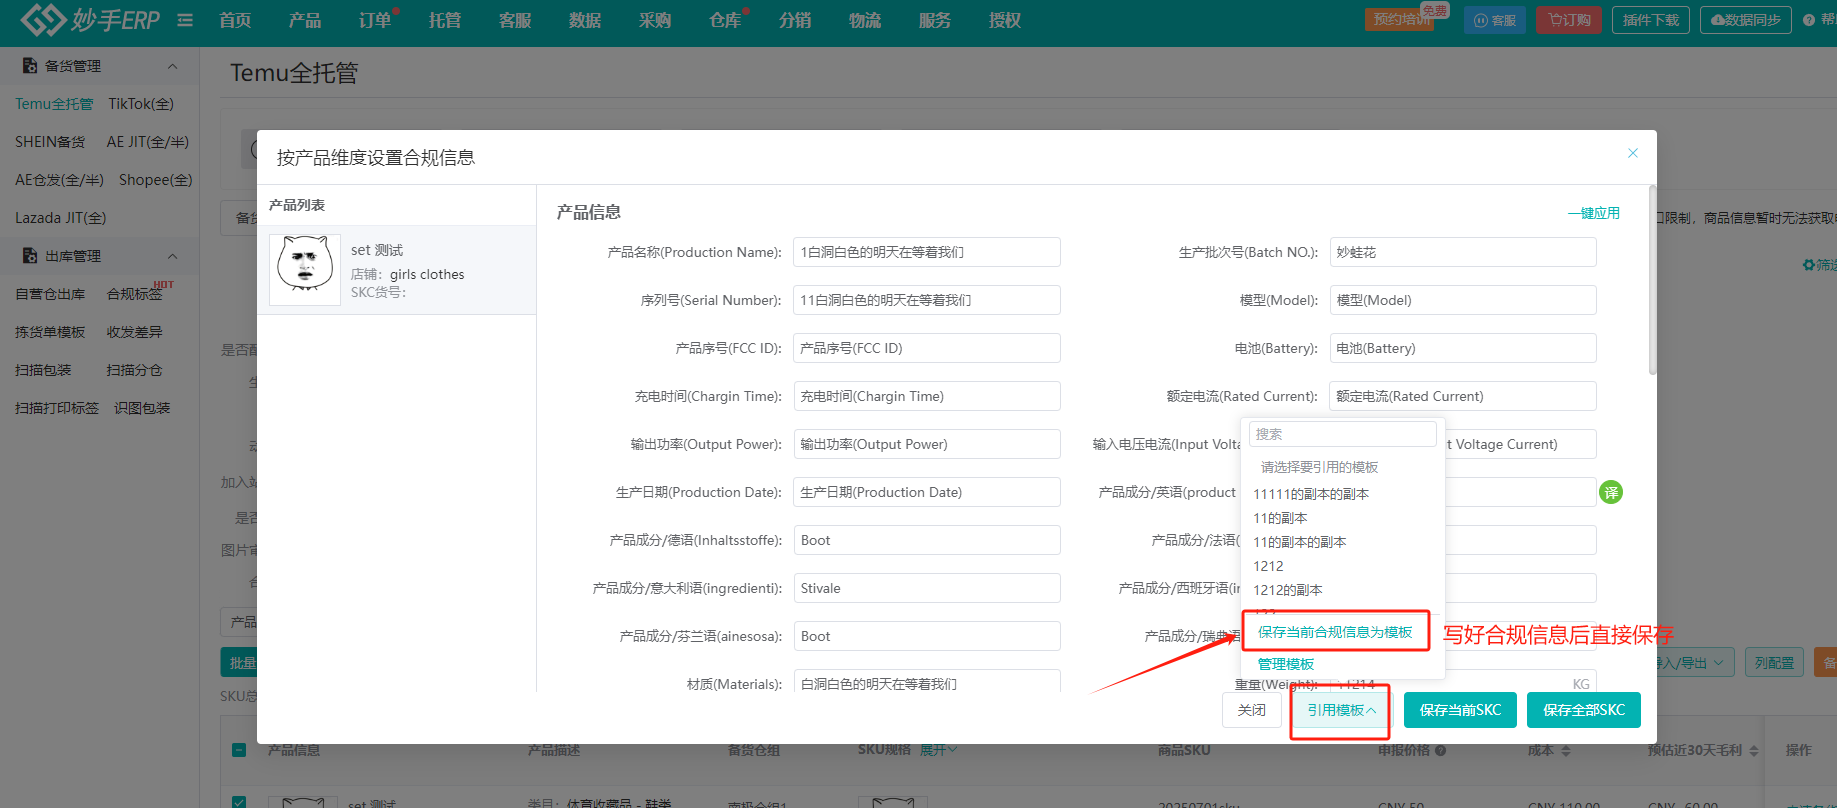Collapse the 备货管理 sidebar section
This screenshot has height=808, width=1837.
click(x=172, y=66)
